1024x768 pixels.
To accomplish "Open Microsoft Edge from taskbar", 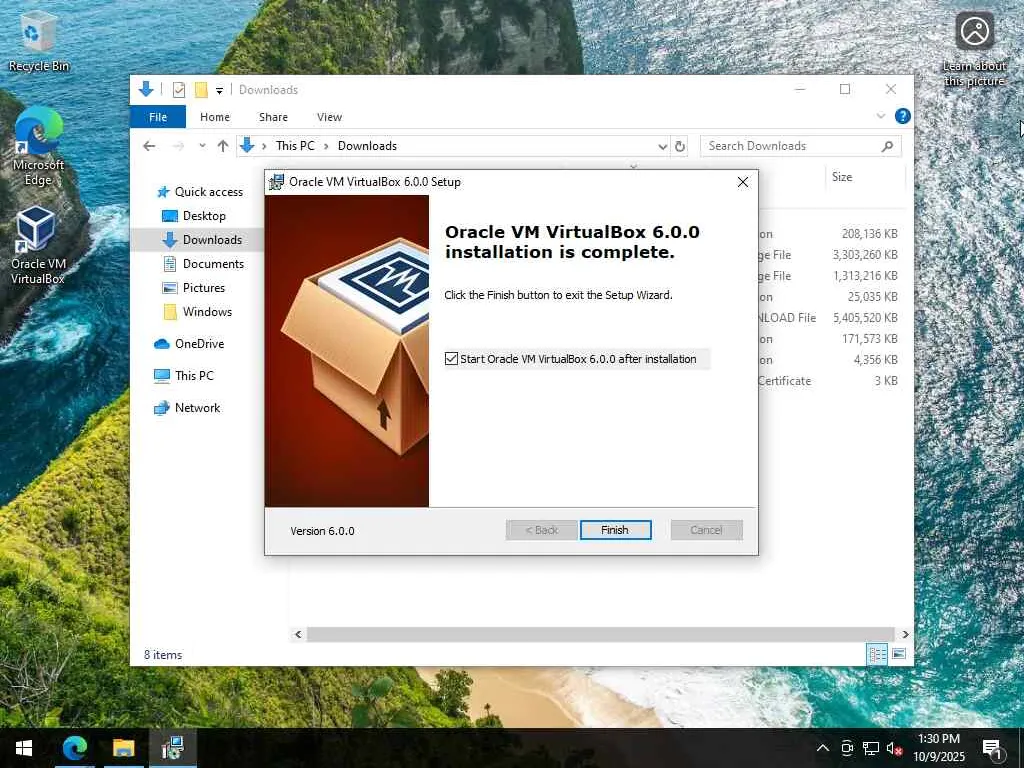I will tap(74, 748).
